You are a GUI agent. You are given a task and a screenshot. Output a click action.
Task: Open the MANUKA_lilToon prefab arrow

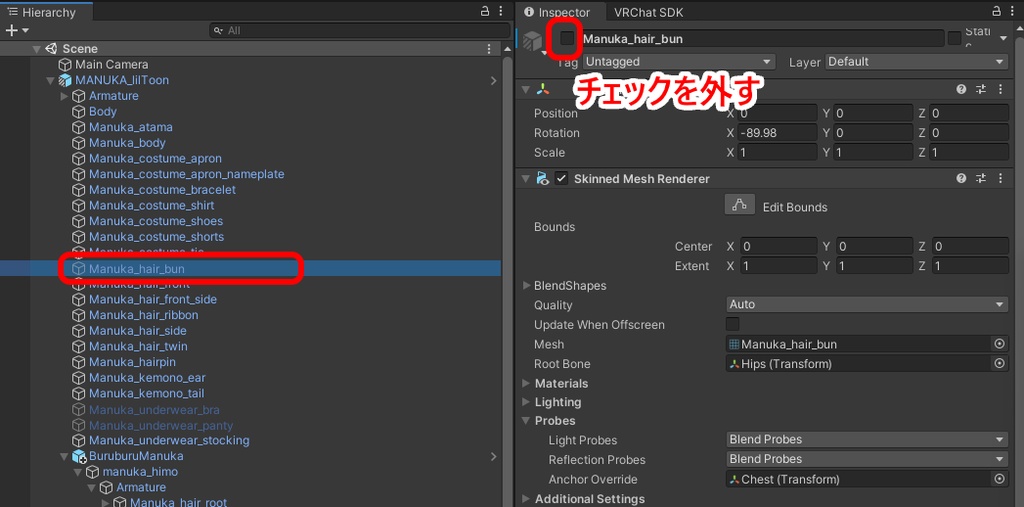pos(494,80)
